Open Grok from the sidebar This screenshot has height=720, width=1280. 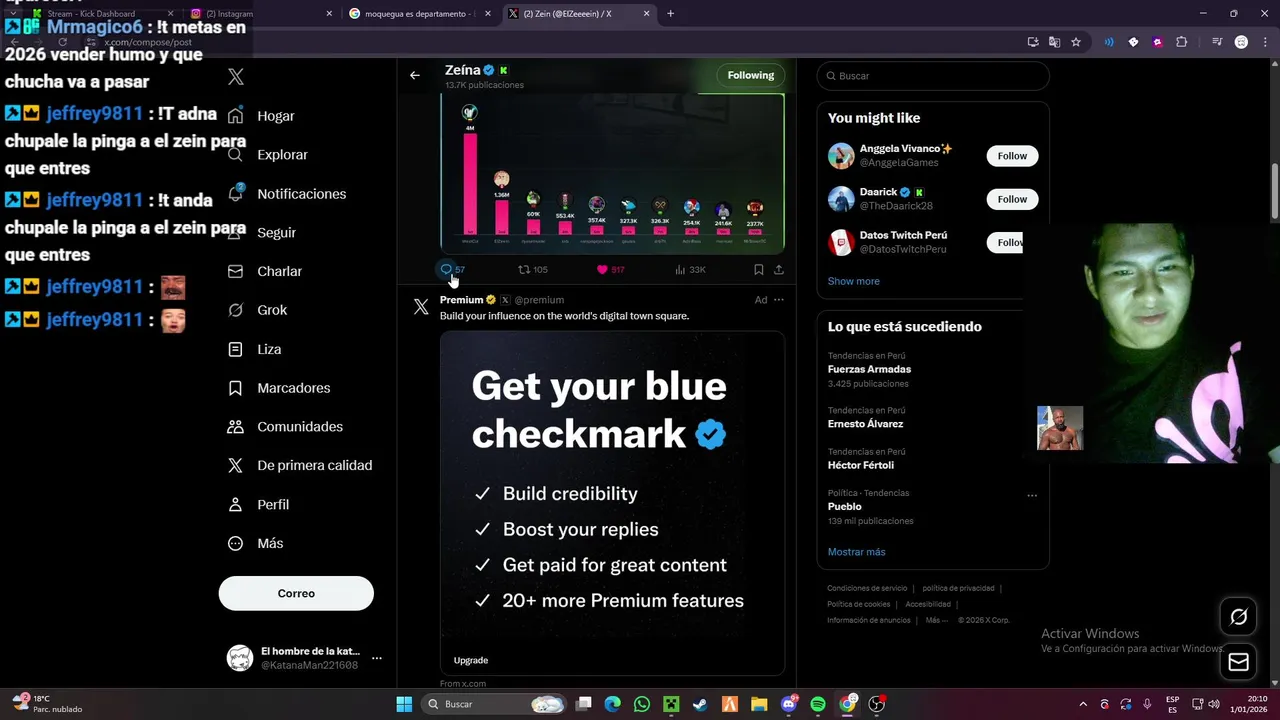271,310
